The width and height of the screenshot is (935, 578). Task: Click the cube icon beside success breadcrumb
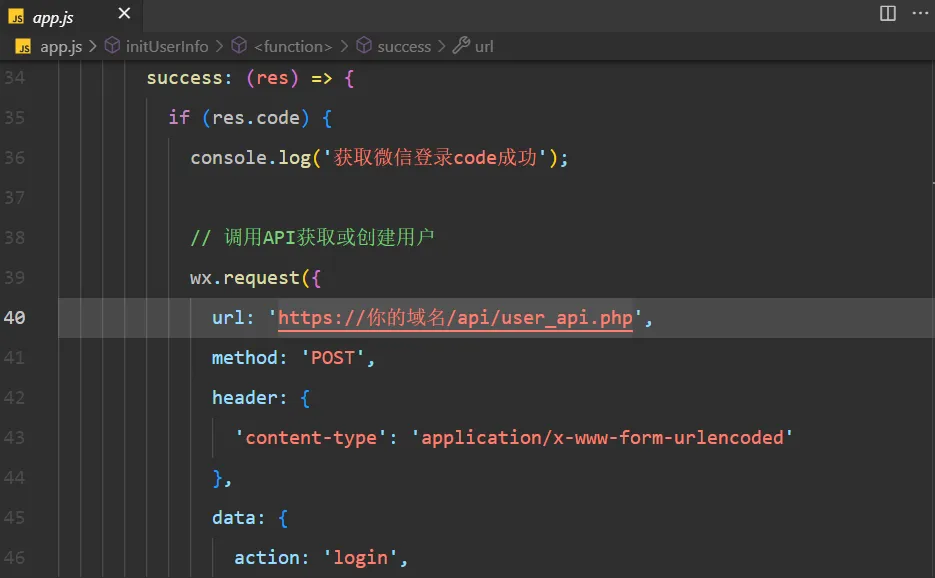(x=364, y=46)
